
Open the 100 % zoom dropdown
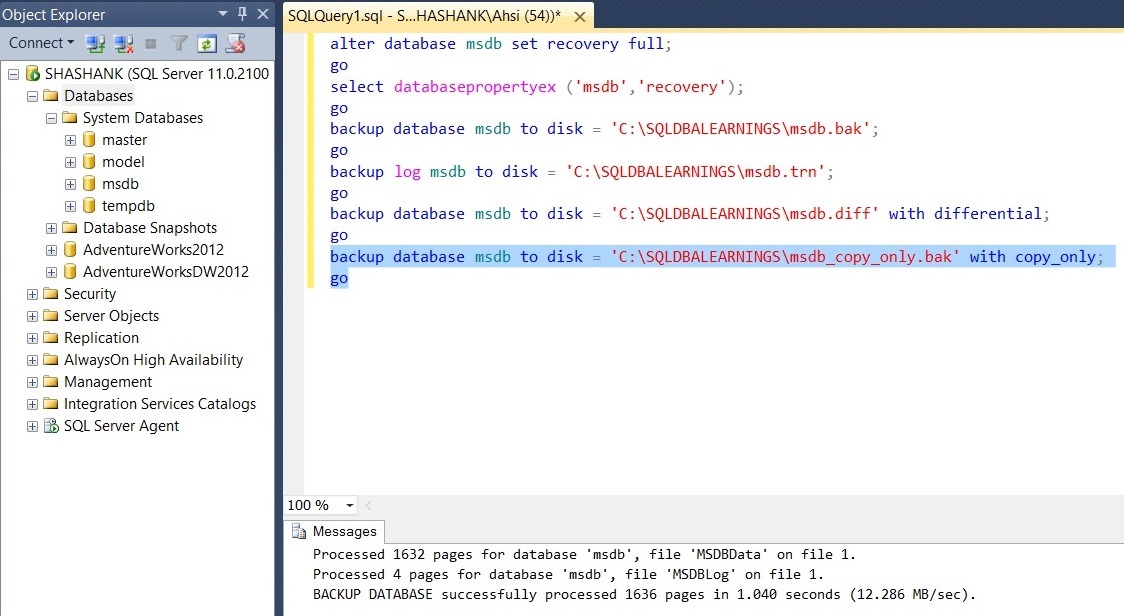point(349,506)
